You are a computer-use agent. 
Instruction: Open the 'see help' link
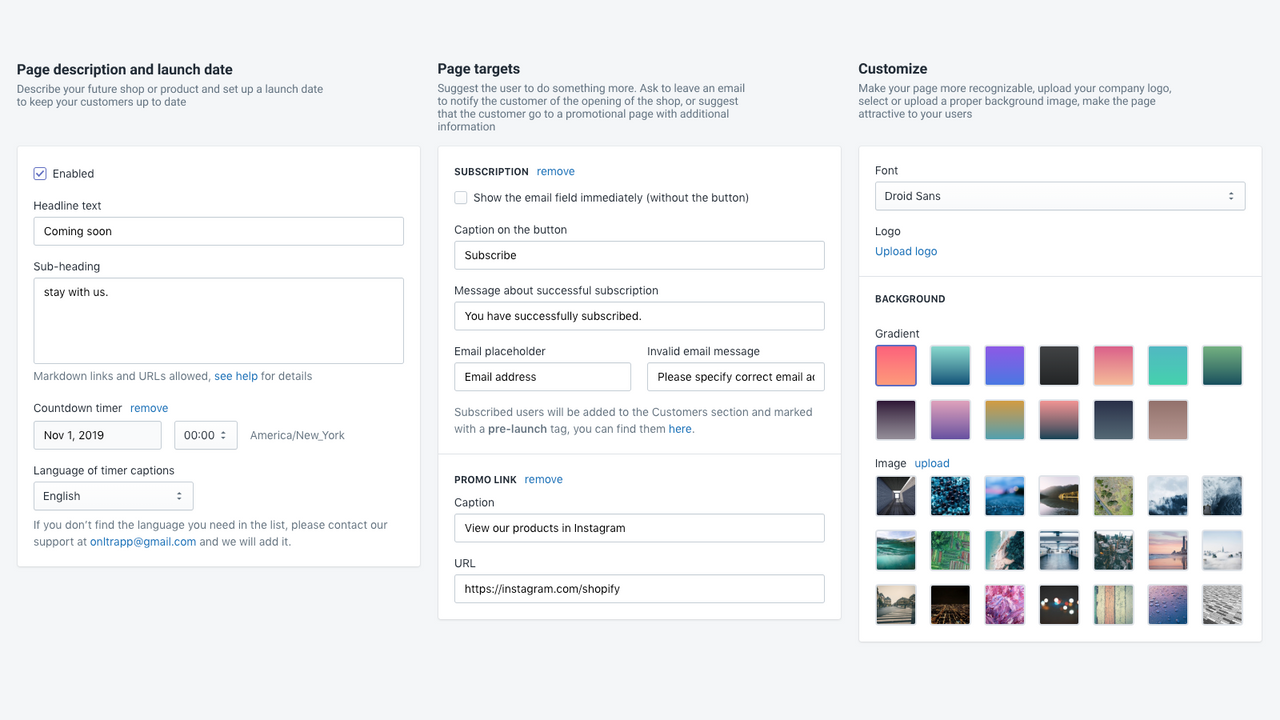click(x=236, y=376)
